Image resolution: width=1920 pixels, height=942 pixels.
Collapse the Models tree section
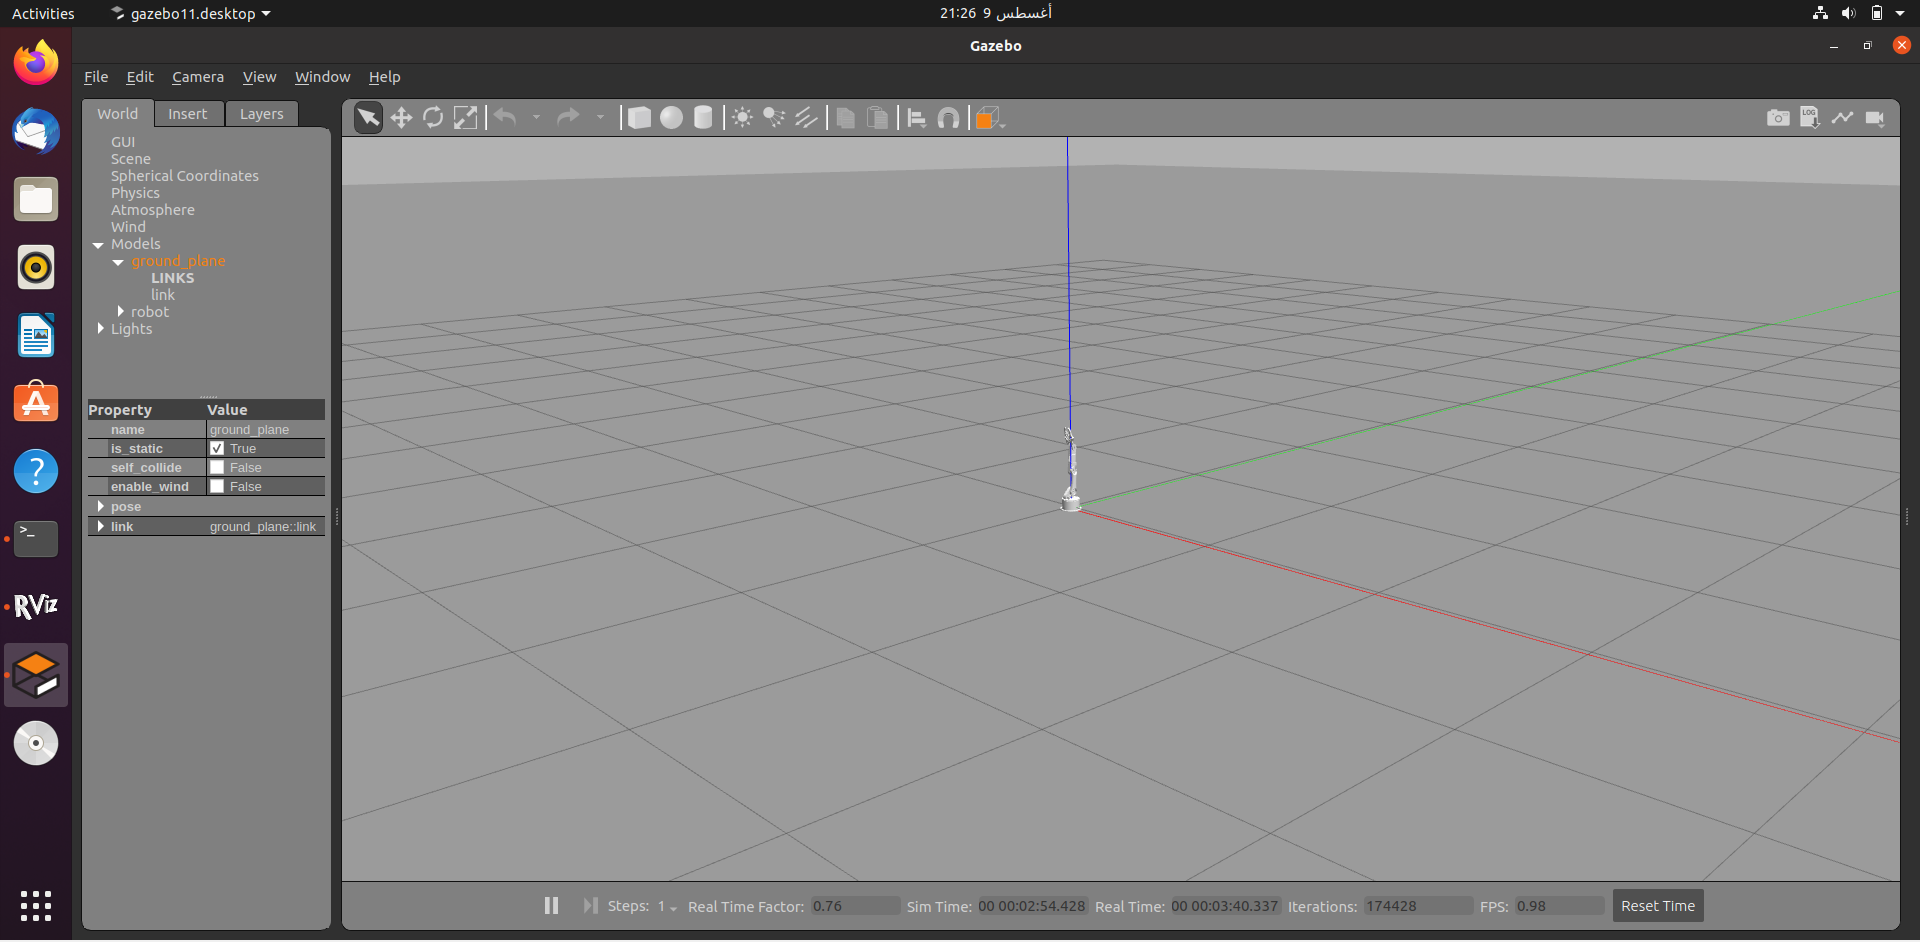[x=99, y=244]
